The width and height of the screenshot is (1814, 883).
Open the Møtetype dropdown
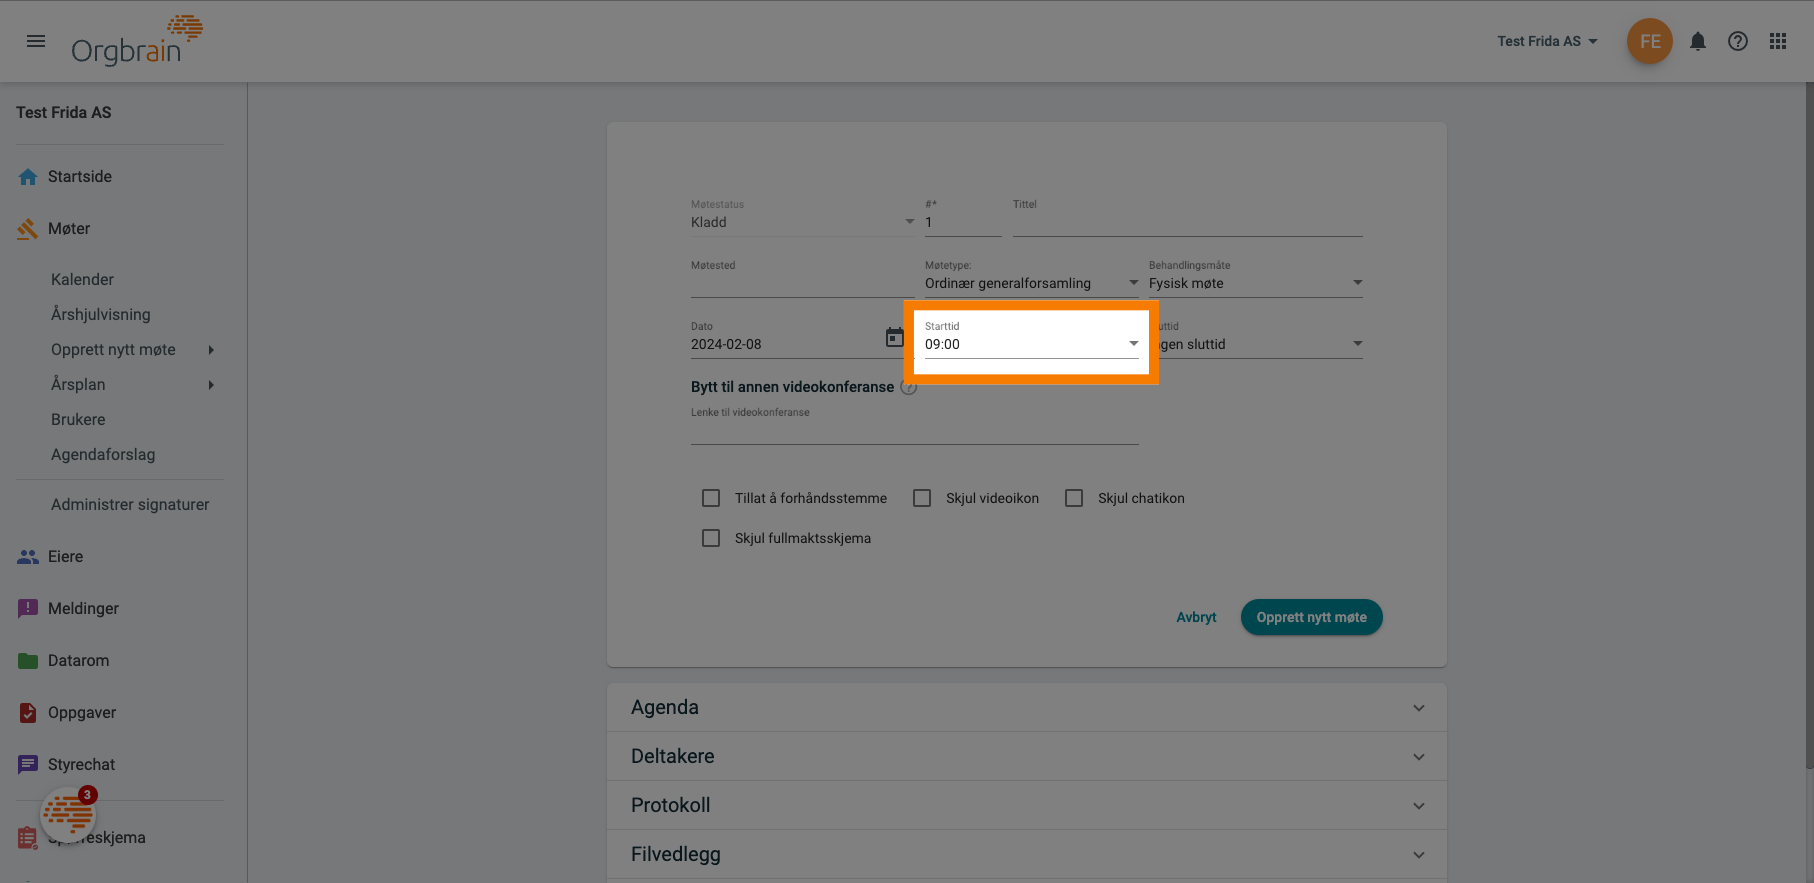[x=1032, y=283]
